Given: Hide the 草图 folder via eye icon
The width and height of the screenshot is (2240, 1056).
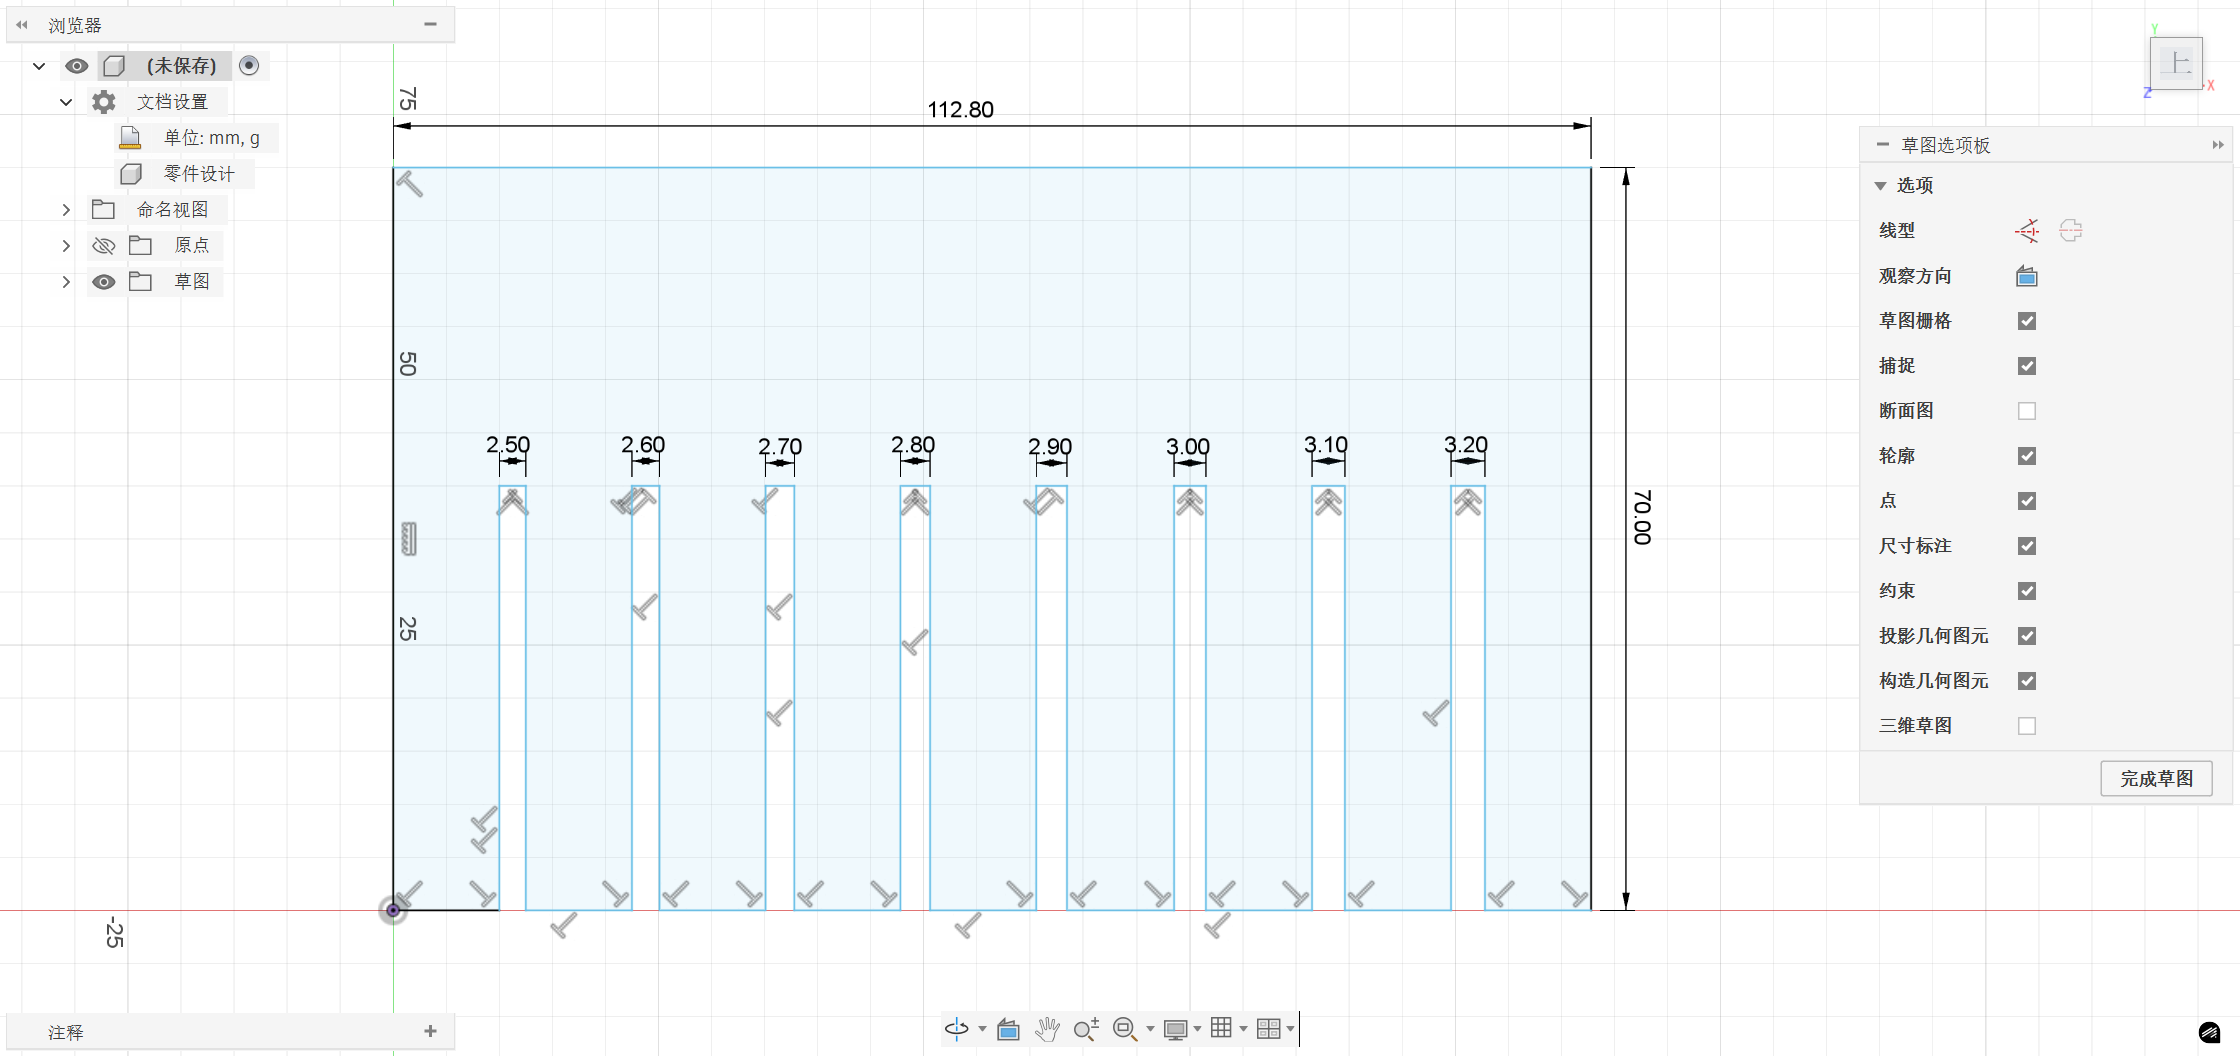Looking at the screenshot, I should 103,282.
